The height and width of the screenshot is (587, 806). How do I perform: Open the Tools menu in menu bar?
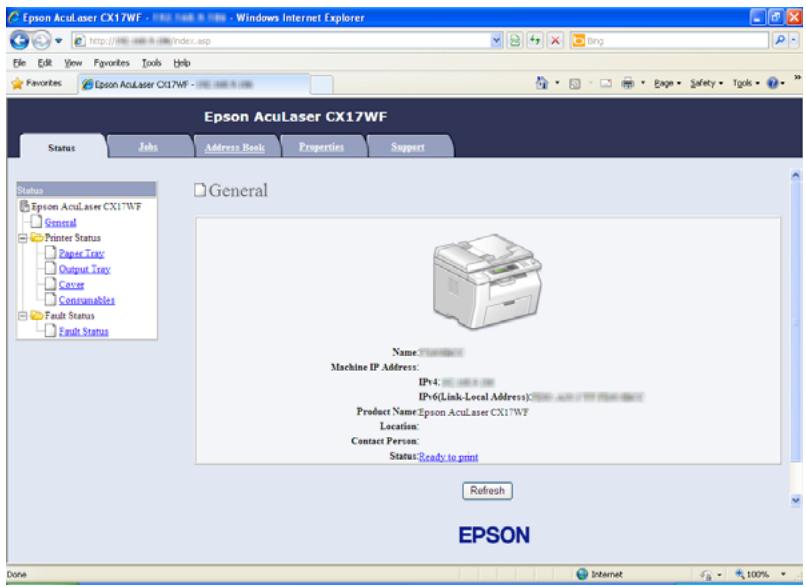point(152,63)
